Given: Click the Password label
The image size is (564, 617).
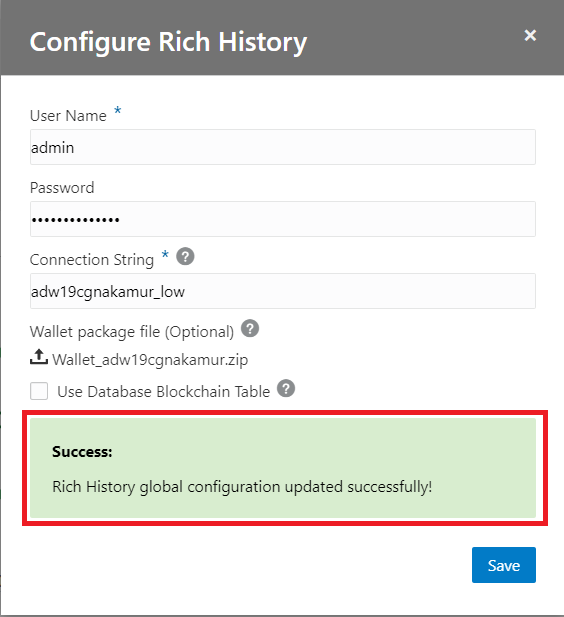Looking at the screenshot, I should click(x=62, y=188).
